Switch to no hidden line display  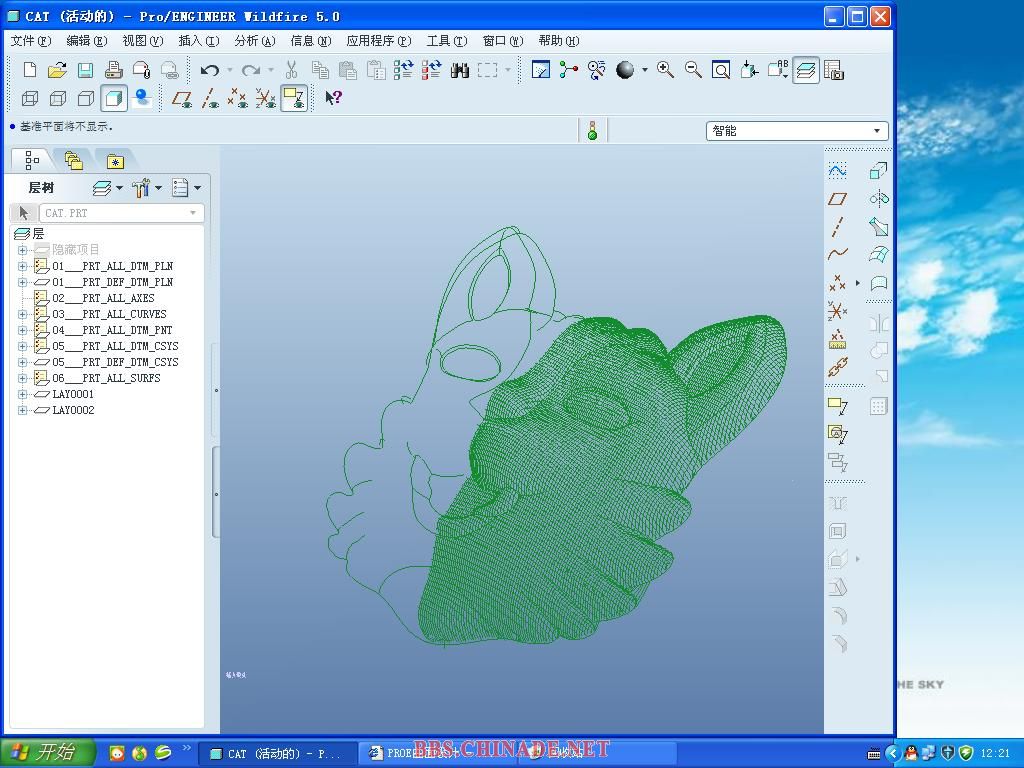coord(86,99)
